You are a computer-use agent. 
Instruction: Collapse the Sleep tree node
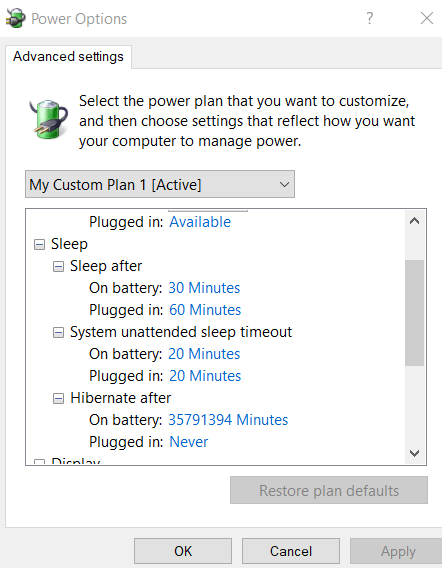point(39,245)
